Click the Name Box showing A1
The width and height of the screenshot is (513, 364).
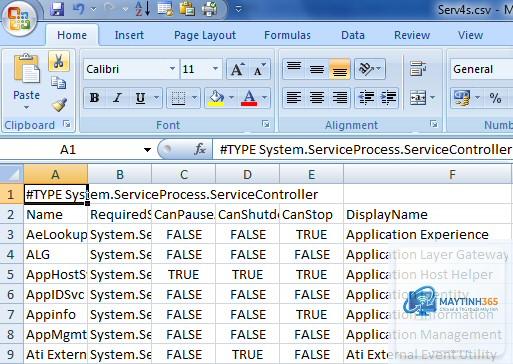[x=69, y=150]
